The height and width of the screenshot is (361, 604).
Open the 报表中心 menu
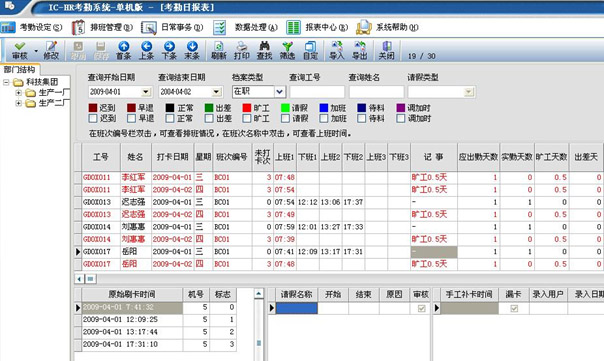(317, 27)
